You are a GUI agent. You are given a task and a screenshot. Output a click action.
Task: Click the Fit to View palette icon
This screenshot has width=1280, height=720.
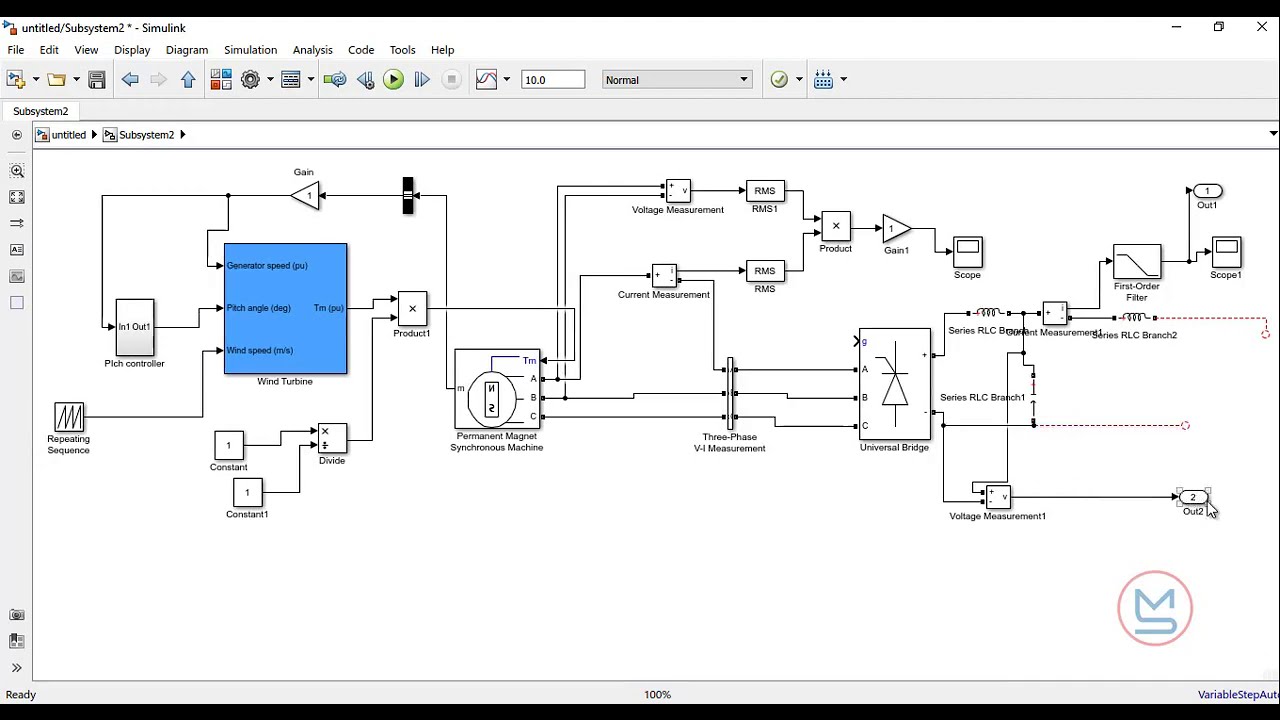tap(17, 197)
